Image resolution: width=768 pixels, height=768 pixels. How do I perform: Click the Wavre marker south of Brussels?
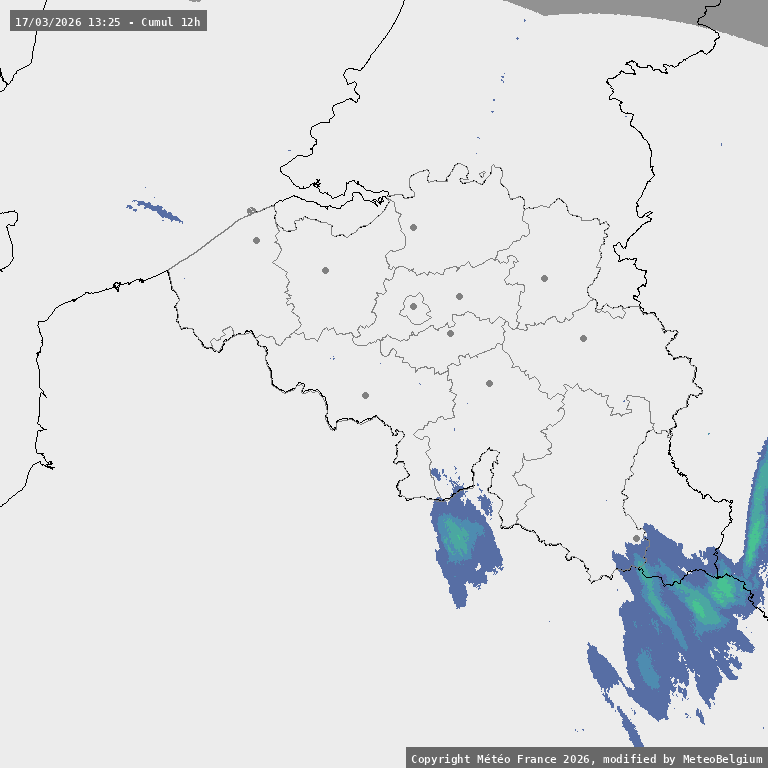point(450,333)
